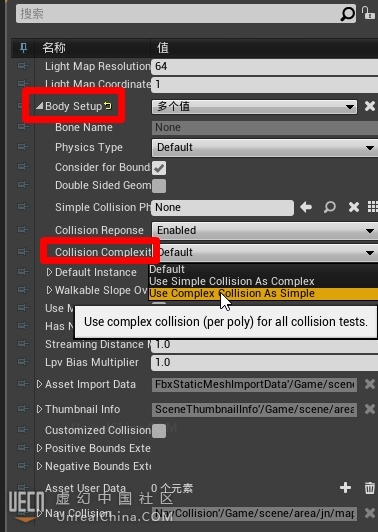Add an Asset User Data element
This screenshot has width=378, height=532.
click(345, 488)
